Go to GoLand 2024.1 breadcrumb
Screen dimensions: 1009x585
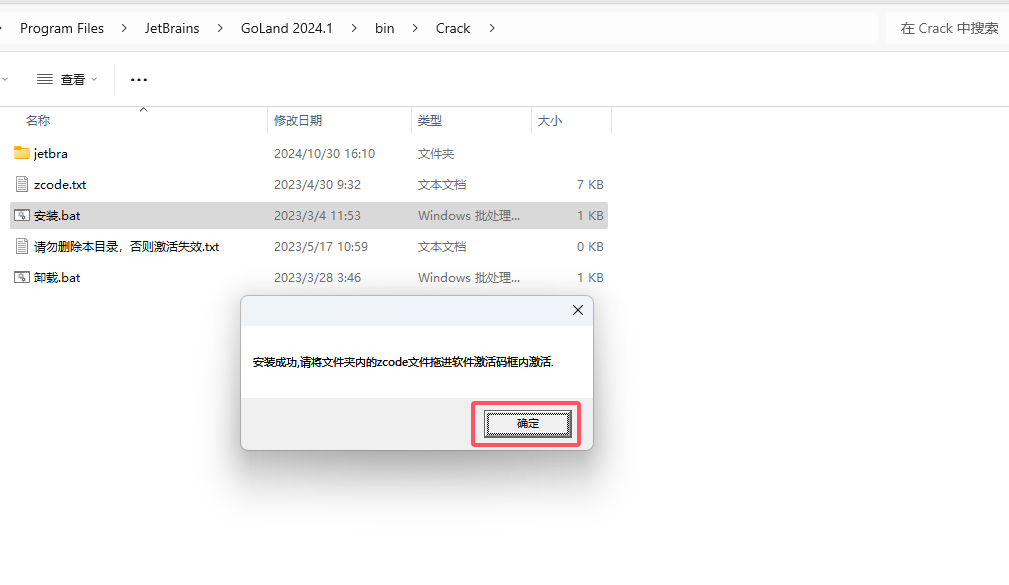pyautogui.click(x=287, y=28)
